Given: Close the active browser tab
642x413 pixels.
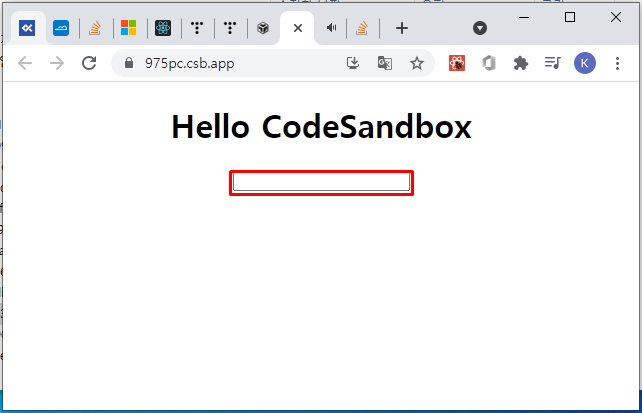Looking at the screenshot, I should 298,28.
